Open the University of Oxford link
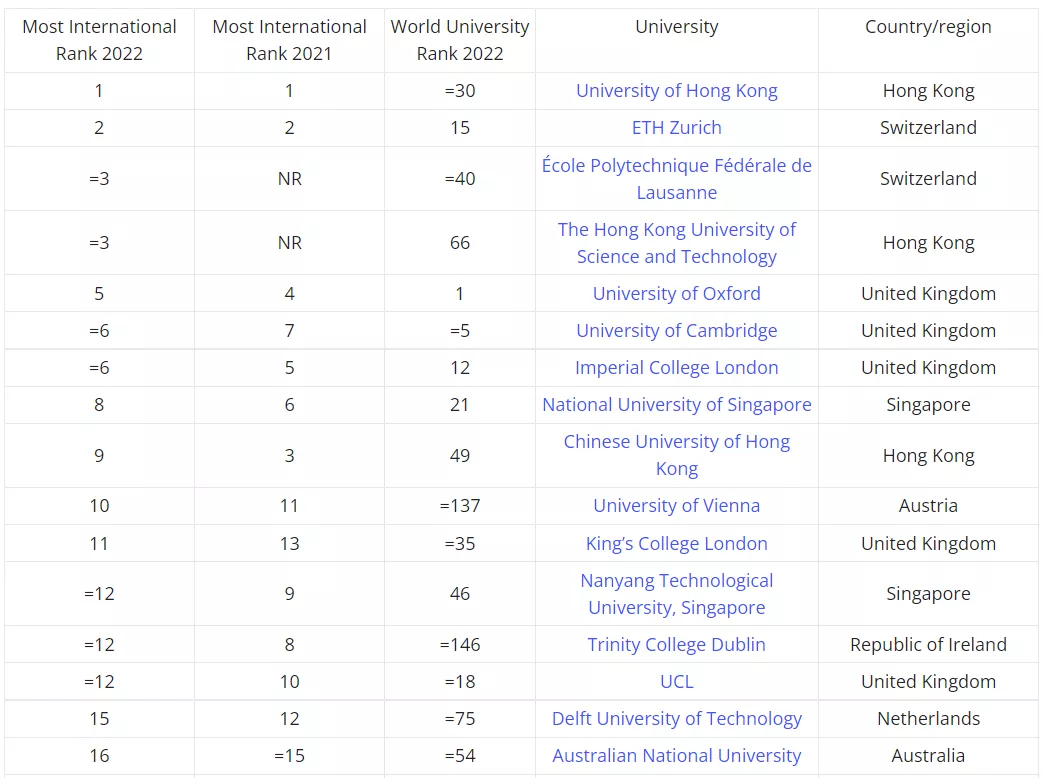This screenshot has height=778, width=1043. coord(676,293)
